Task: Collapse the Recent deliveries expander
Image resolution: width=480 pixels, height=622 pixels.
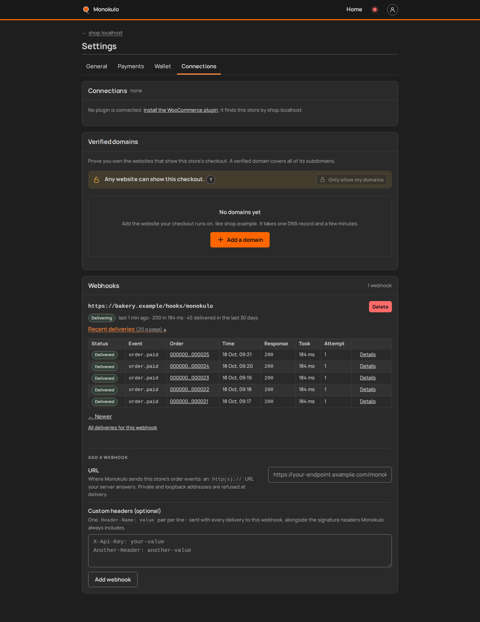Action: point(127,329)
